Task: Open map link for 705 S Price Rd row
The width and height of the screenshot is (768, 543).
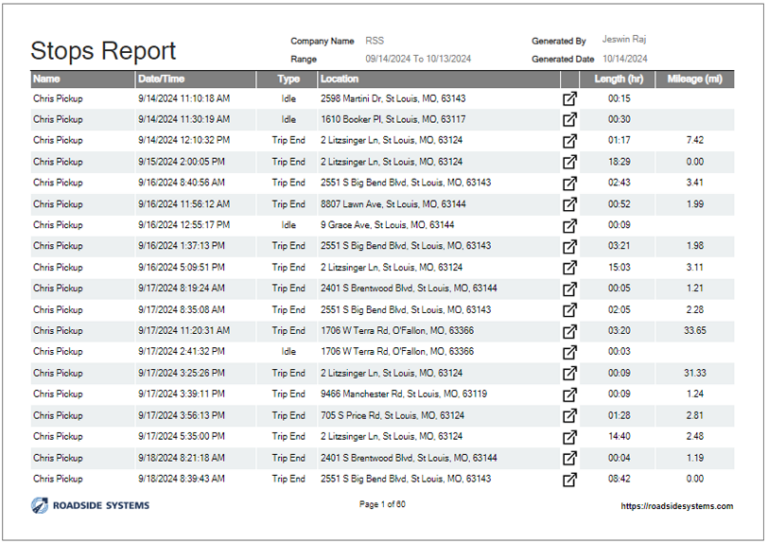Action: pos(569,416)
